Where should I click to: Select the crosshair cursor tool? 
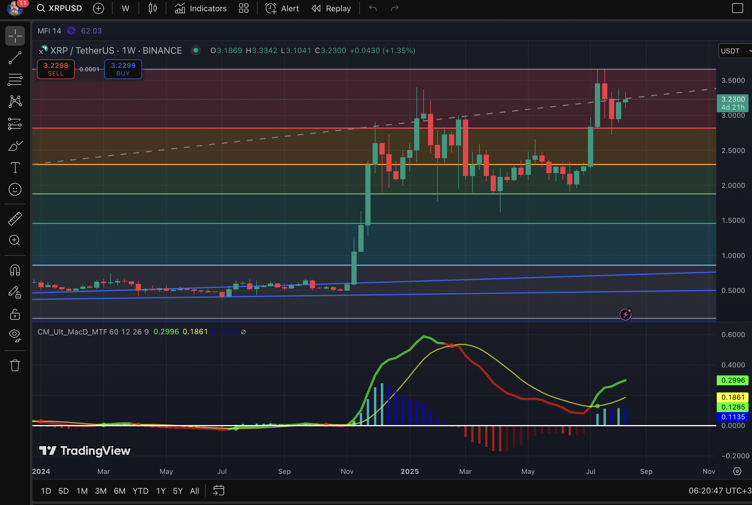(15, 36)
